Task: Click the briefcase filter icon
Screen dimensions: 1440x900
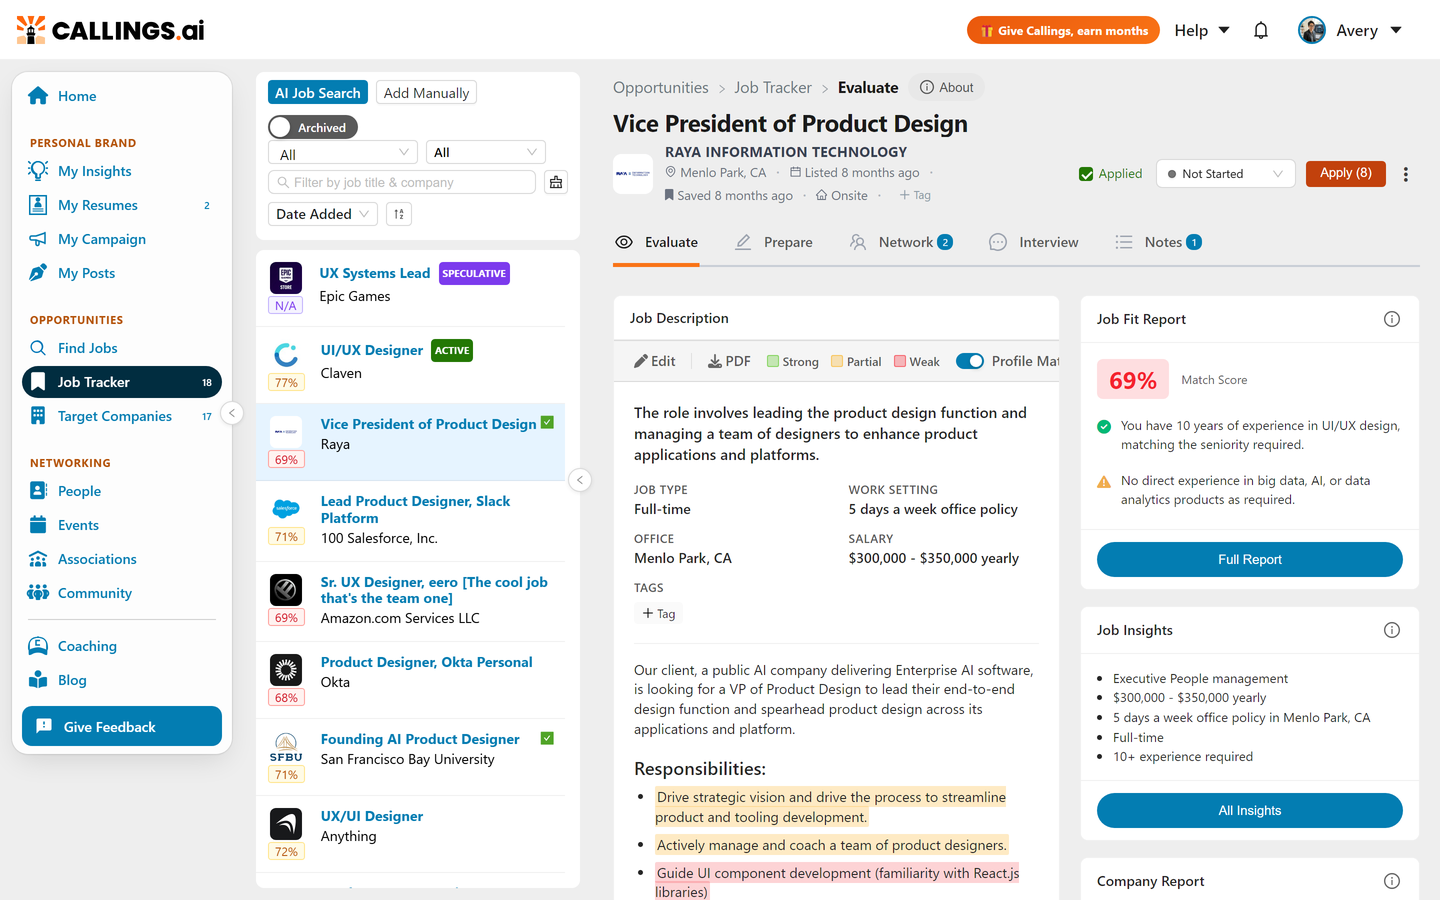Action: click(556, 182)
